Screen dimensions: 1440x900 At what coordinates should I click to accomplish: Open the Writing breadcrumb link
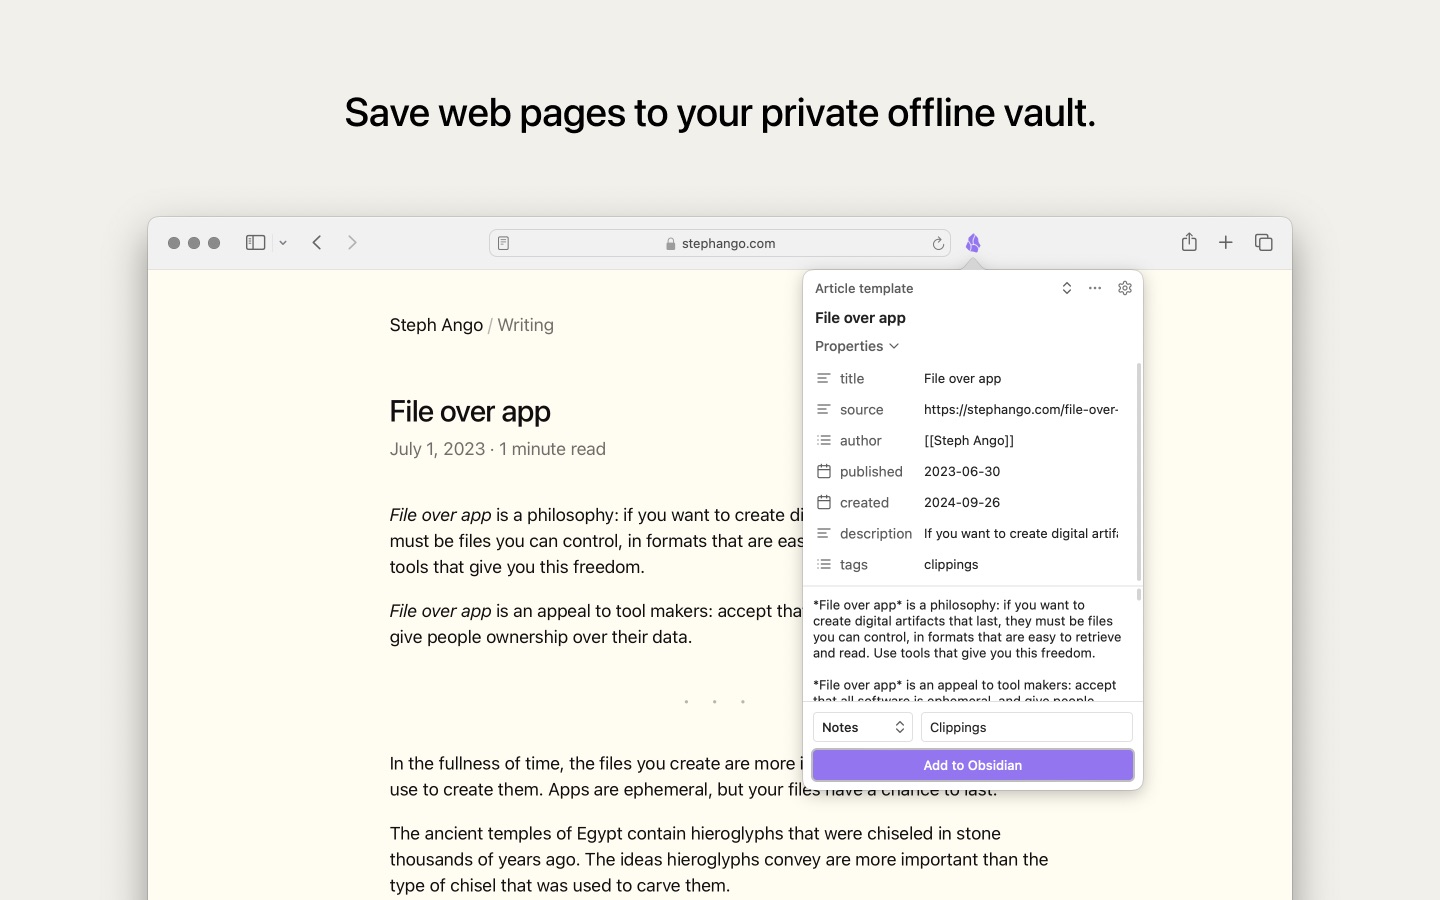click(525, 325)
